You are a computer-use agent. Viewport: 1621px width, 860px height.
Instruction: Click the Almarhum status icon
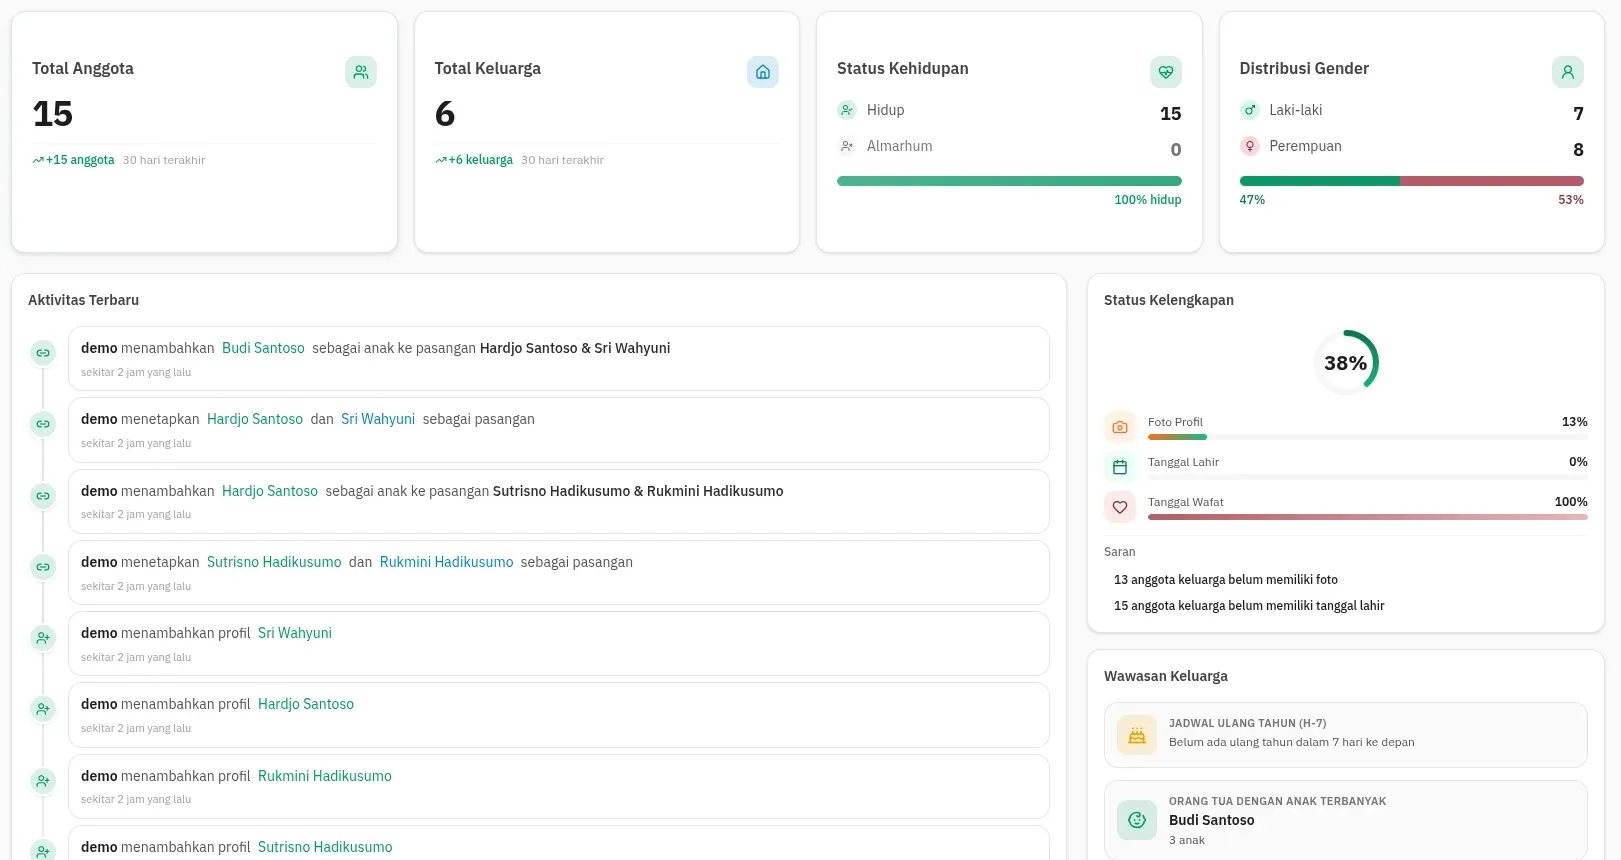847,146
